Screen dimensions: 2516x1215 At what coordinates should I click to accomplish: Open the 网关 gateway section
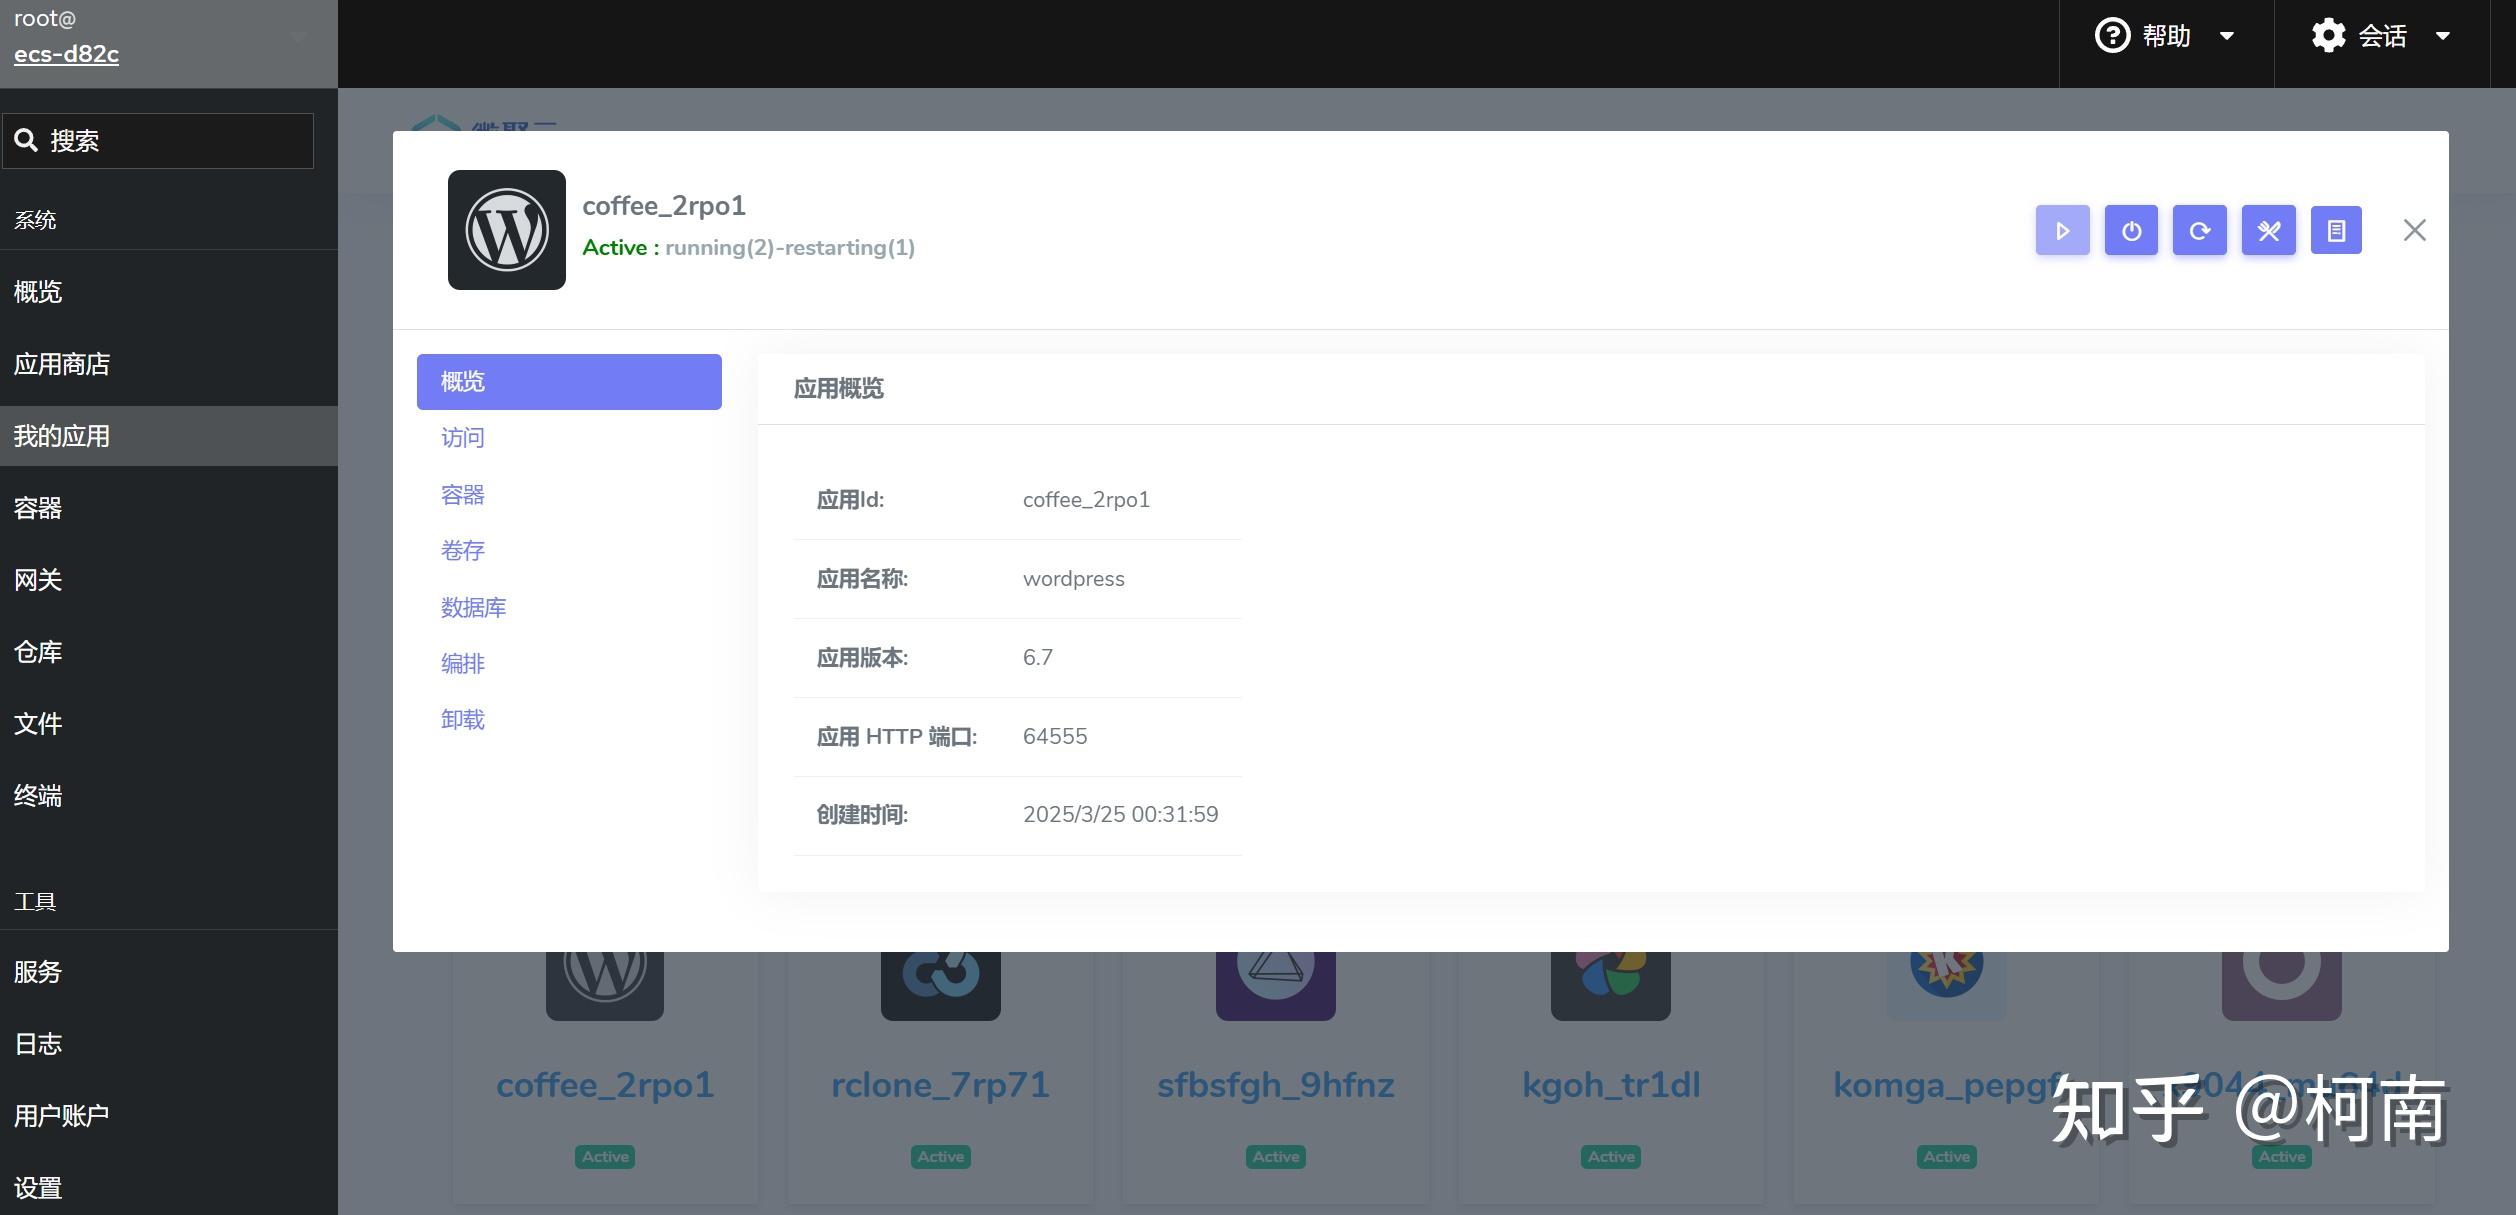[37, 580]
